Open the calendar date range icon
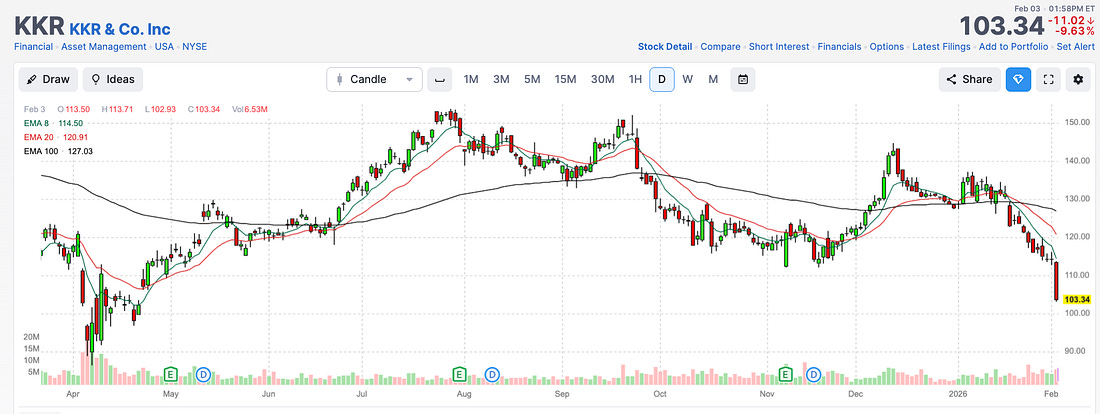The height and width of the screenshot is (414, 1100). point(742,79)
